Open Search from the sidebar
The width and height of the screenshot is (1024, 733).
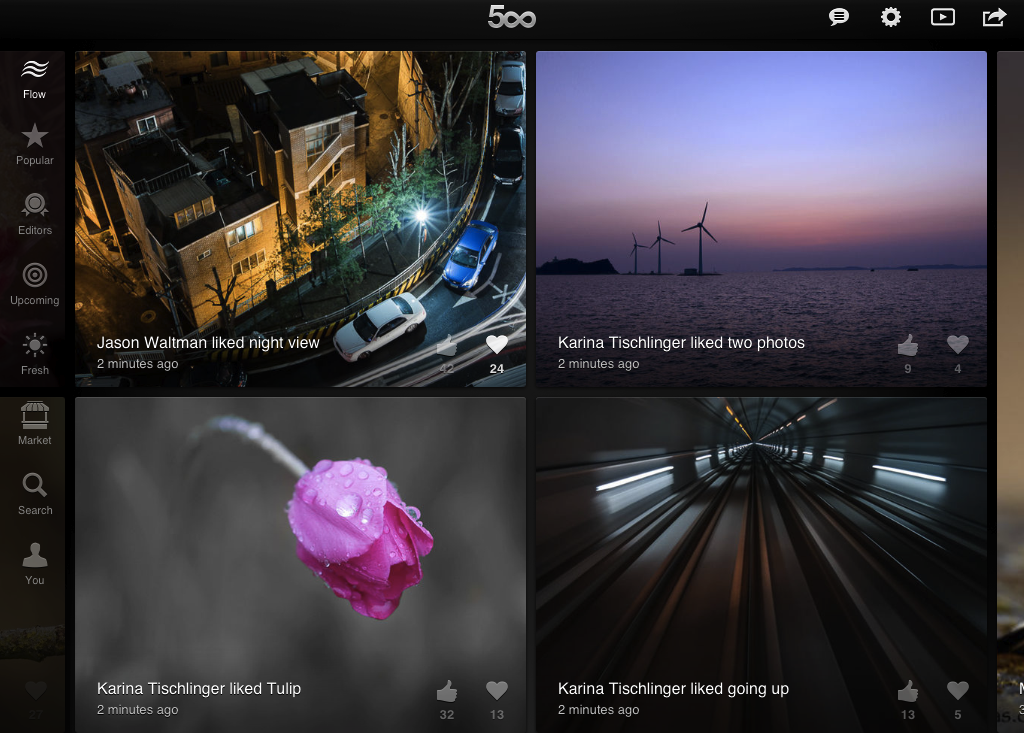click(x=35, y=494)
